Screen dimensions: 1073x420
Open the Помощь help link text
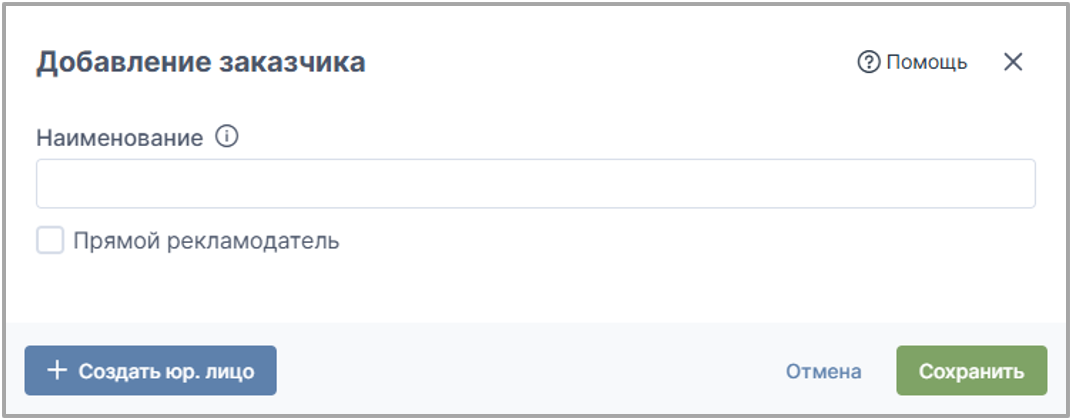pos(927,63)
